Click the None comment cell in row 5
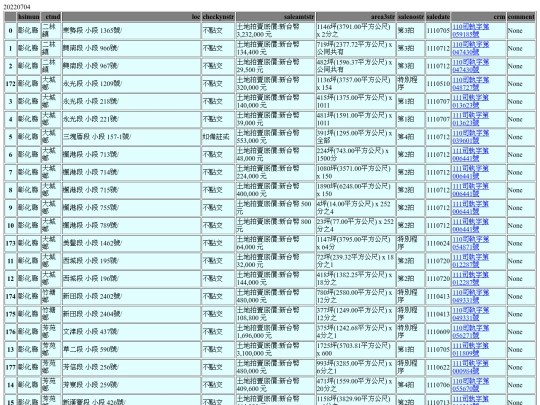The width and height of the screenshot is (540, 405). [x=521, y=137]
